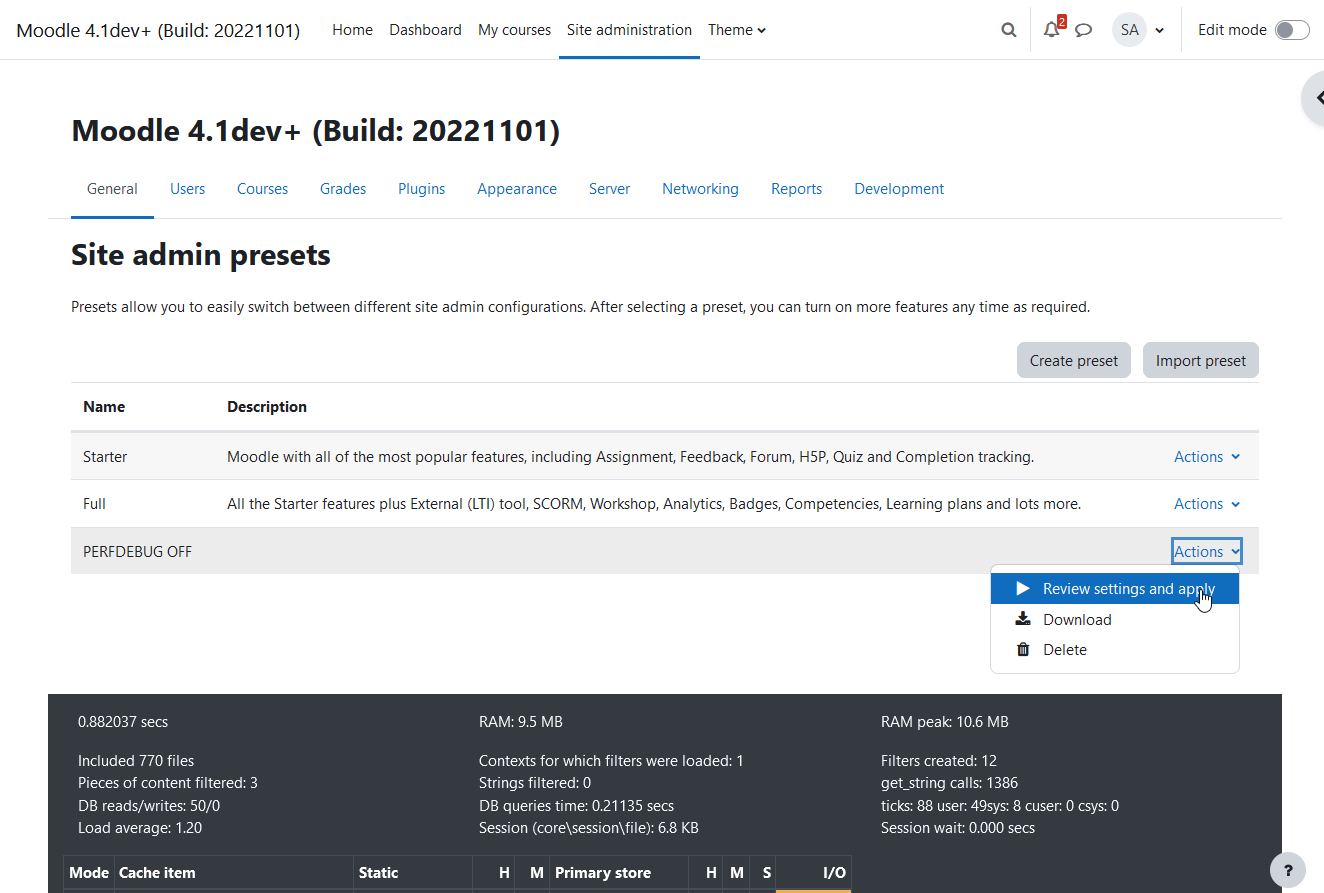Switch to the Reports tab
The width and height of the screenshot is (1324, 893).
pos(796,188)
